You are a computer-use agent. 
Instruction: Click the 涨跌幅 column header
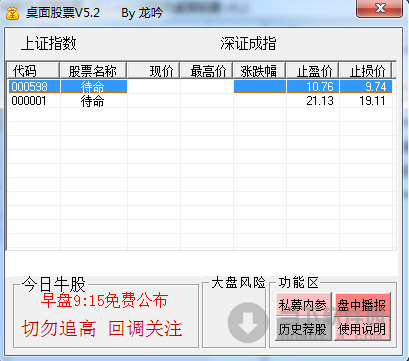pyautogui.click(x=259, y=71)
